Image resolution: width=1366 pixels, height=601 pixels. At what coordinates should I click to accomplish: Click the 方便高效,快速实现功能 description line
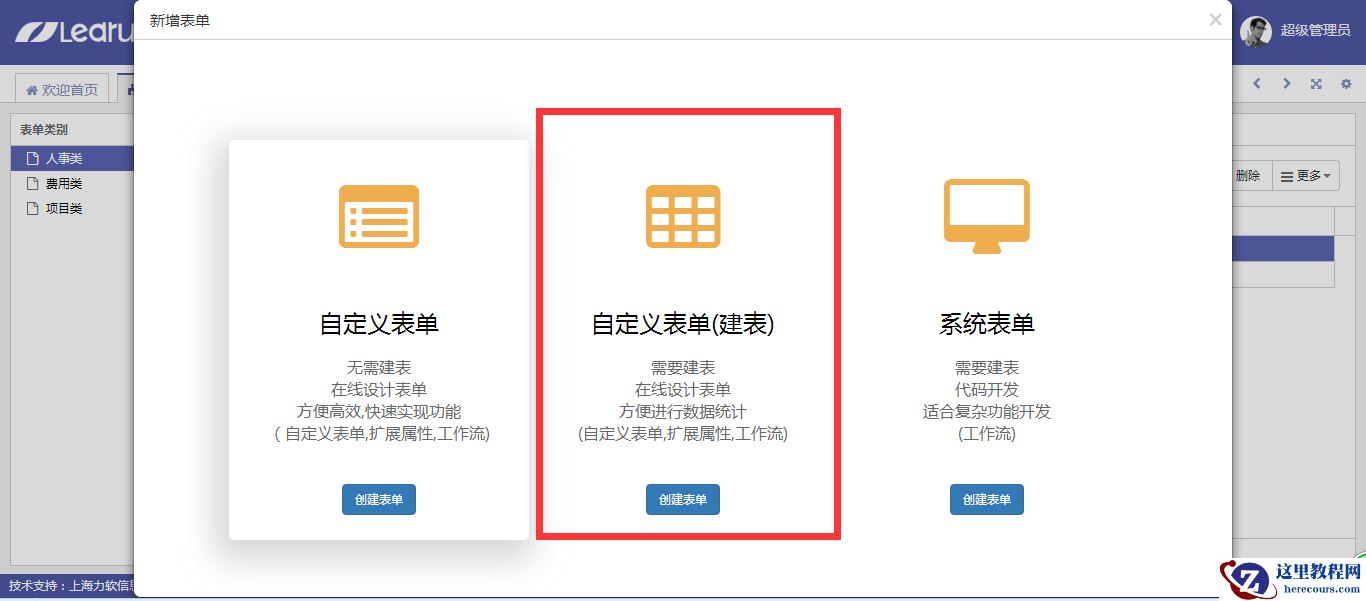click(x=379, y=412)
